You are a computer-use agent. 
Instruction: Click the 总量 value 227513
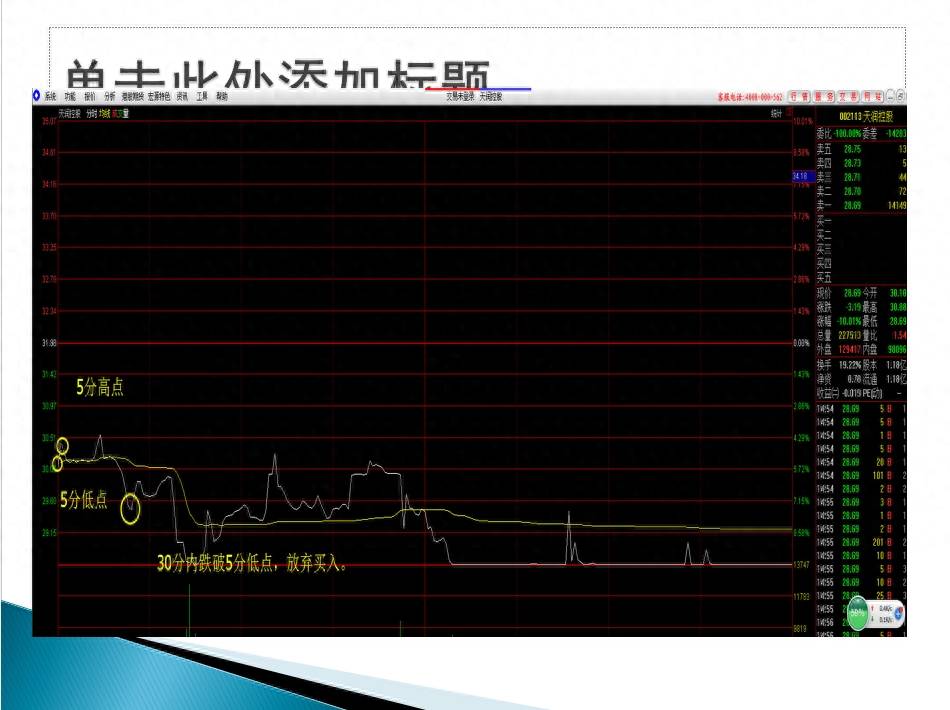click(x=850, y=335)
